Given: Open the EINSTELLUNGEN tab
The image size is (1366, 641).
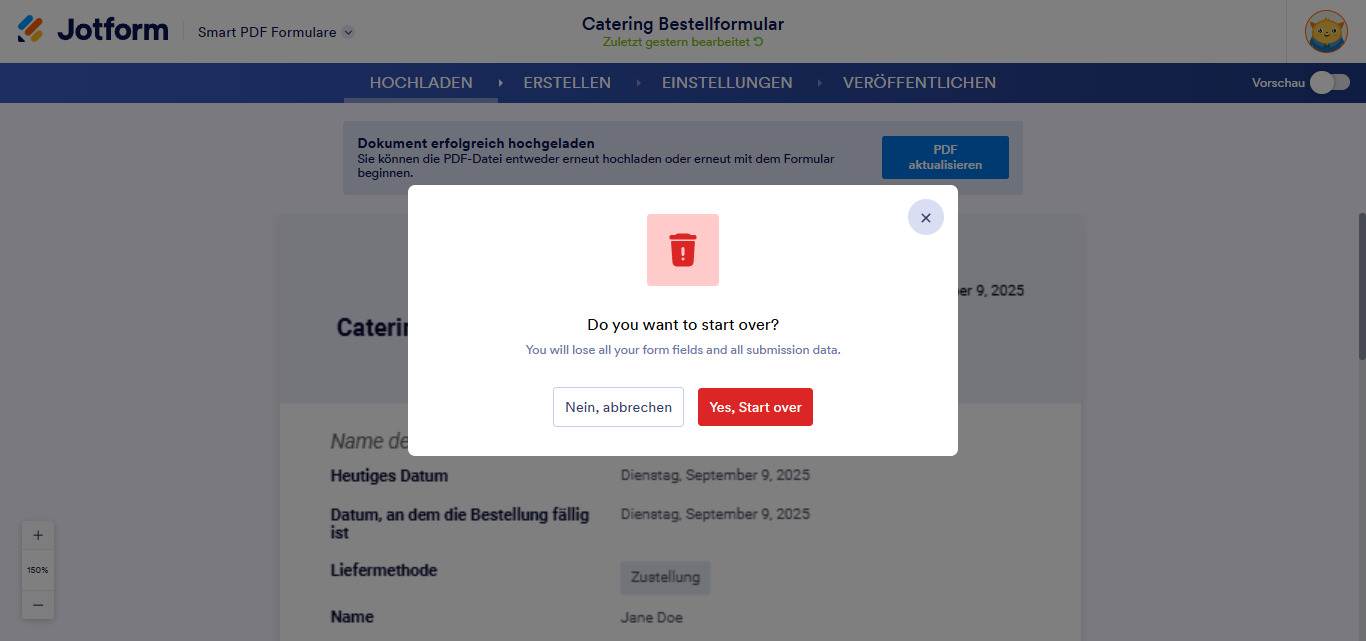Looking at the screenshot, I should click(727, 83).
